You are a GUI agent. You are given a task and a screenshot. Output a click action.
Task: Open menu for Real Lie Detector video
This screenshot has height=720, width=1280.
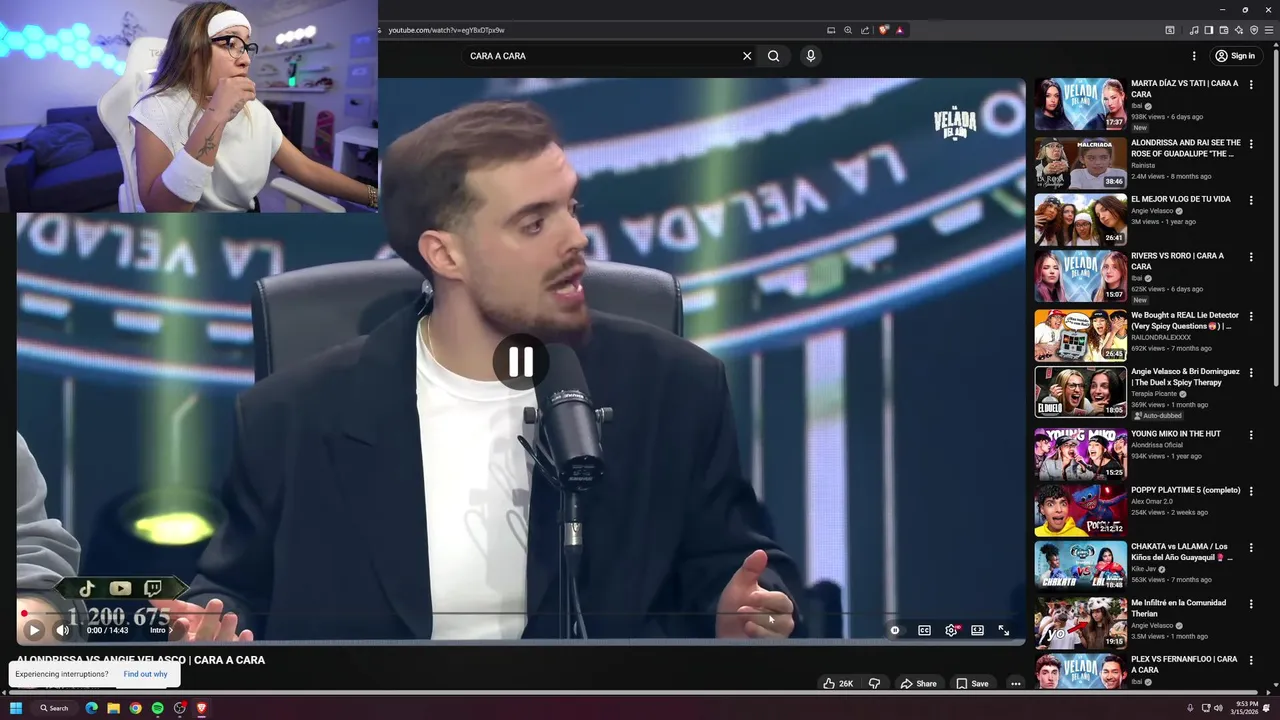(x=1250, y=316)
